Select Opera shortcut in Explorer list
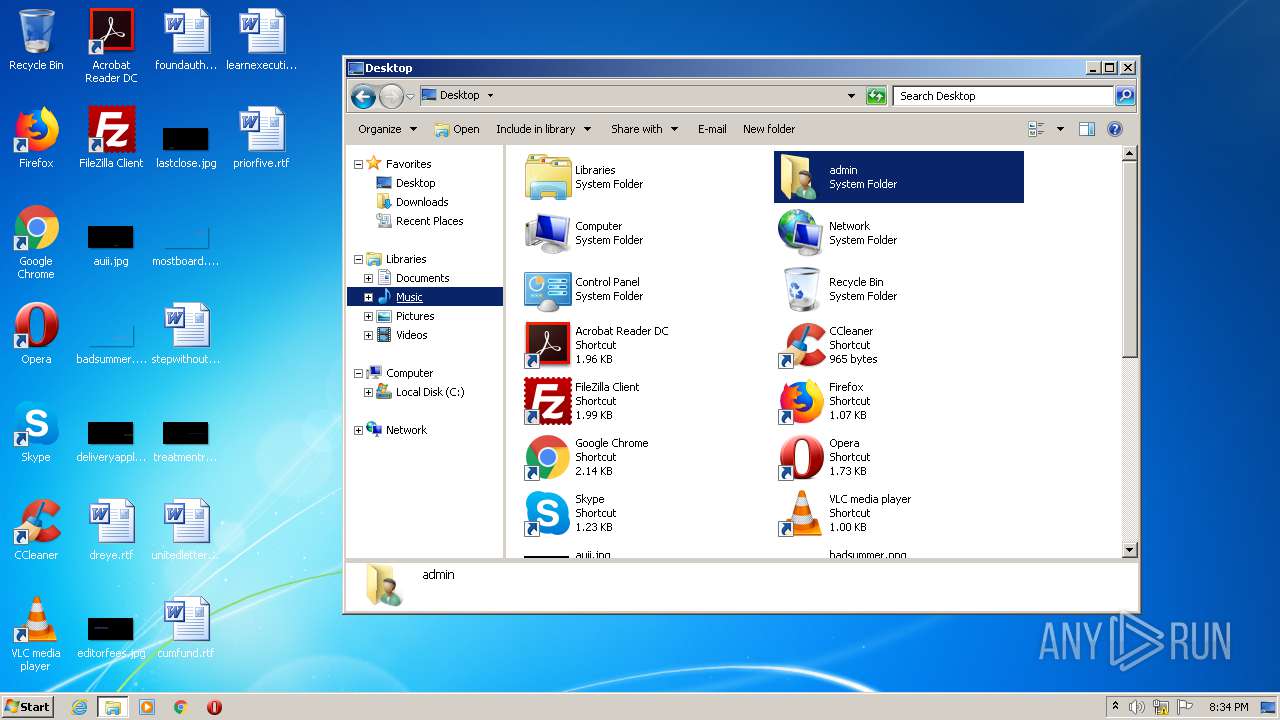Viewport: 1280px width, 720px height. click(801, 457)
